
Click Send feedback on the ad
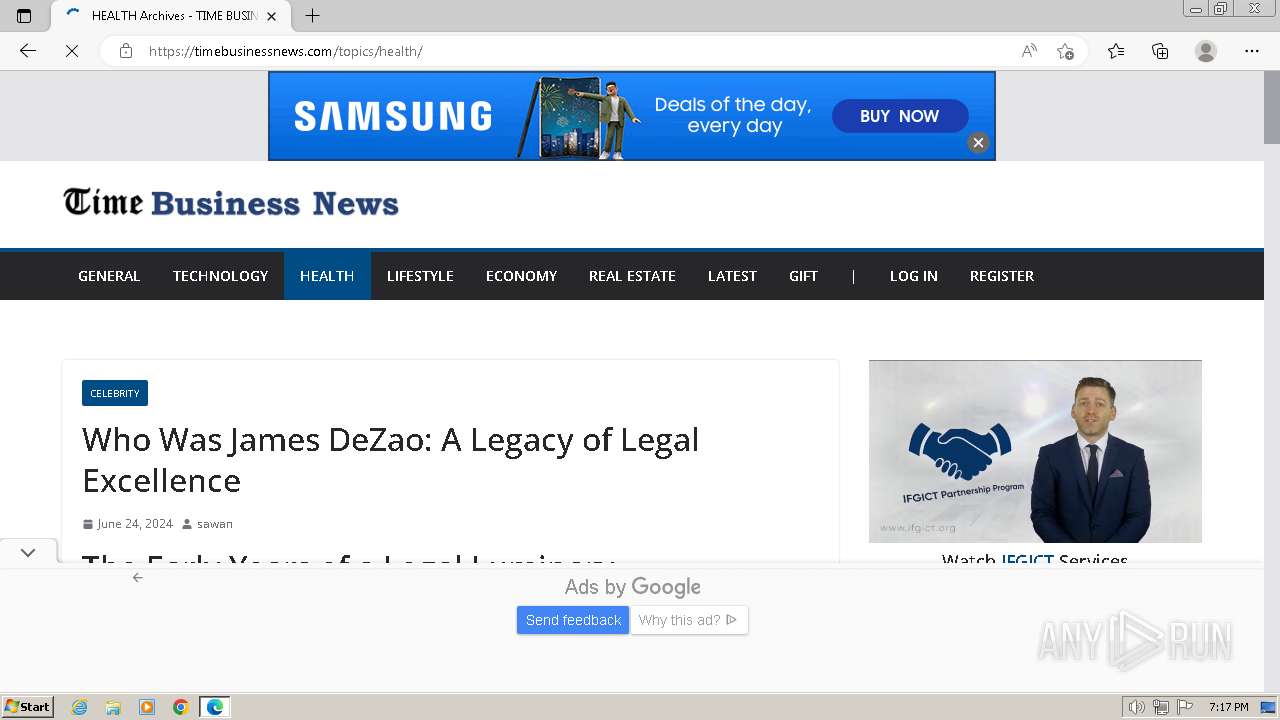click(x=573, y=620)
